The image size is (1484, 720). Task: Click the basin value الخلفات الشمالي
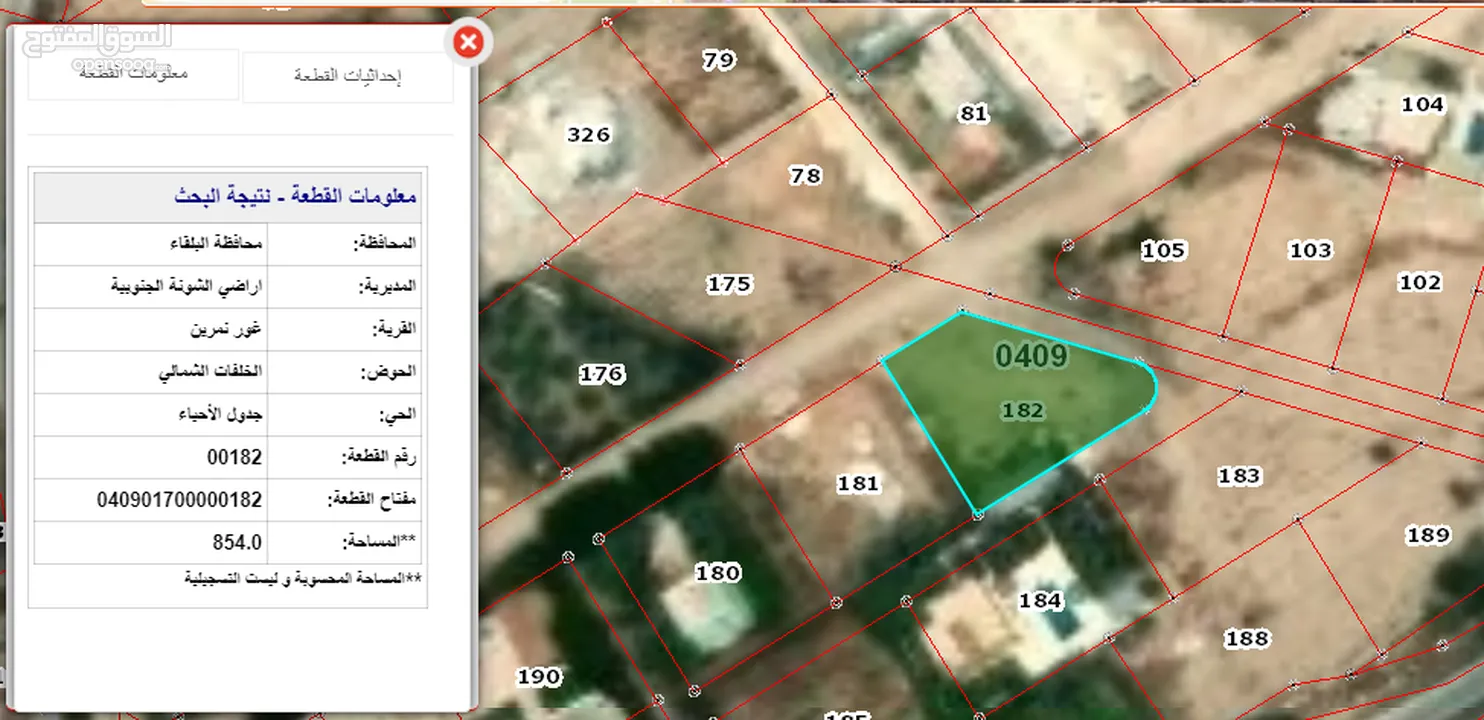210,371
